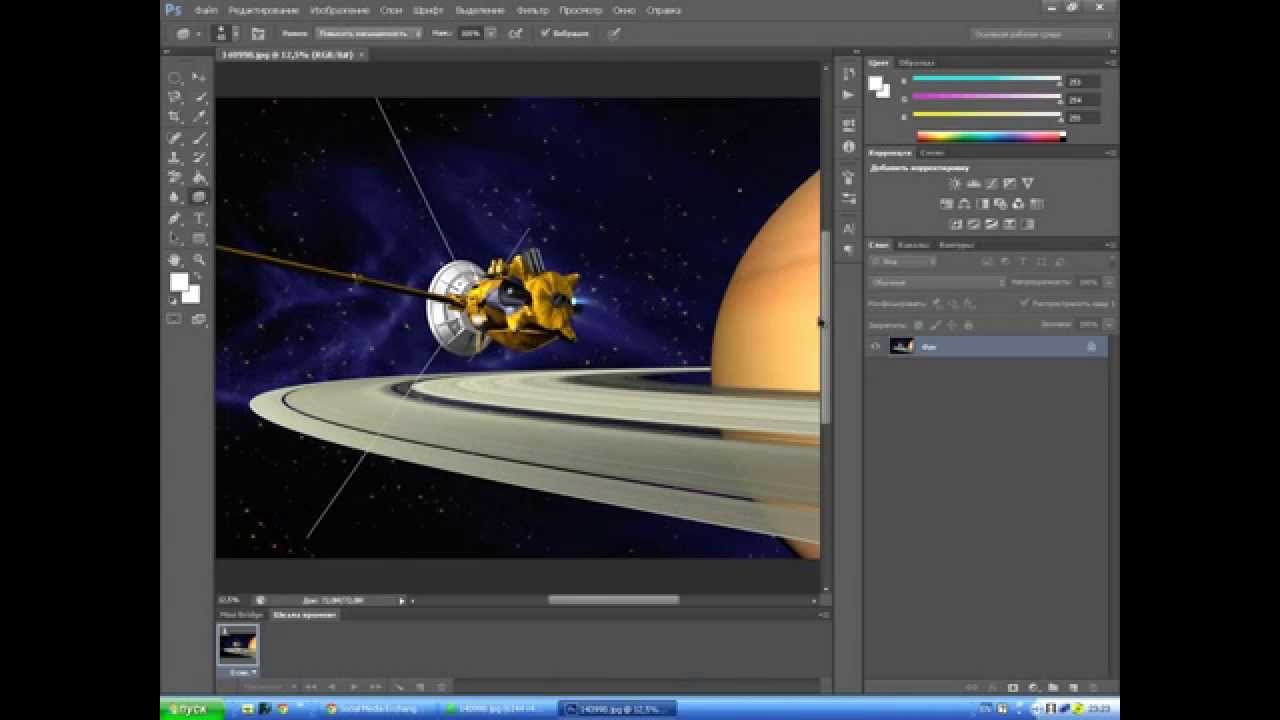
Task: Toggle visibility of the Фон layer
Action: click(x=875, y=346)
